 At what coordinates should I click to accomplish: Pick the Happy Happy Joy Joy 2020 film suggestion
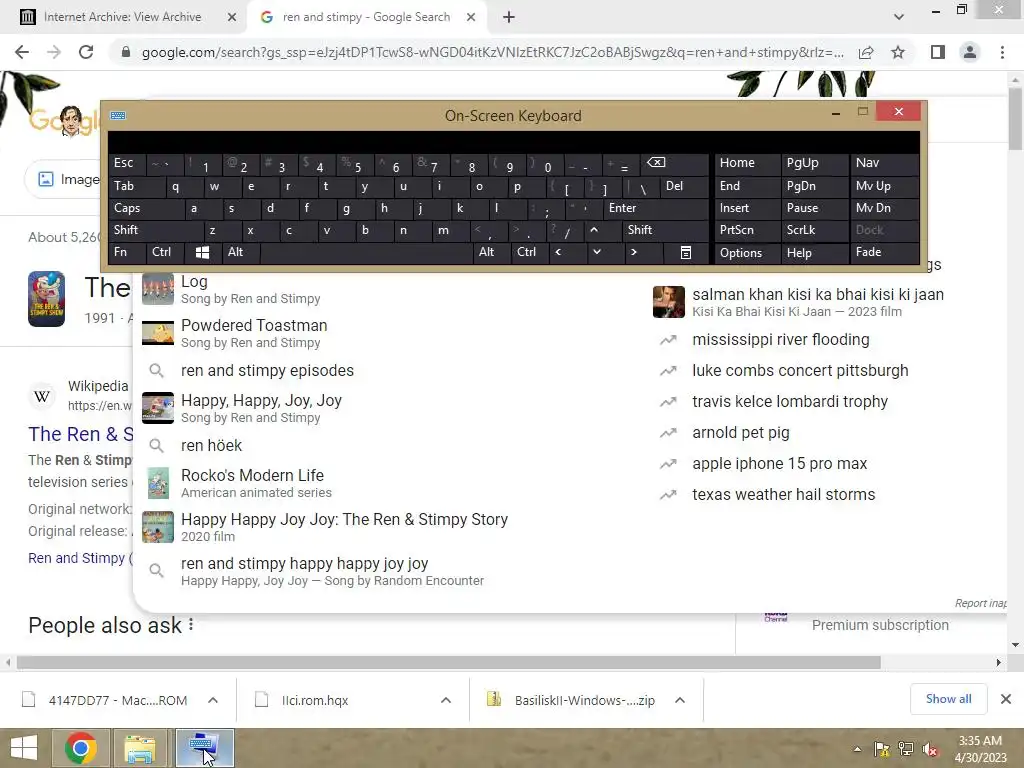click(x=385, y=527)
